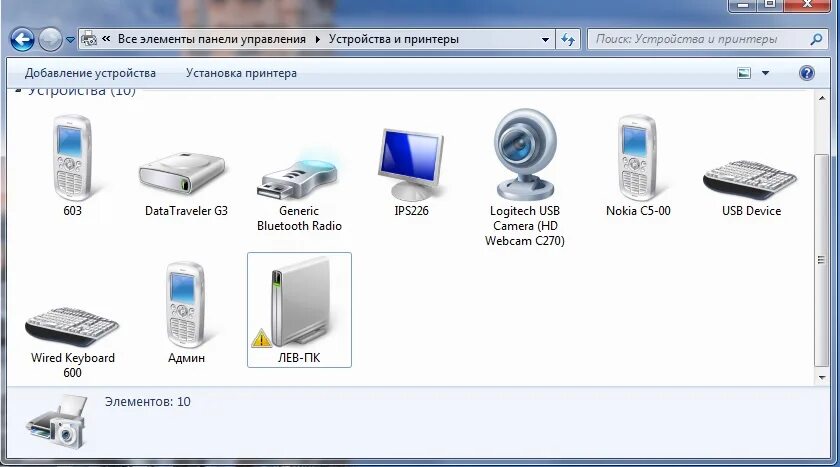Screen dimensions: 840x467
Task: Expand the hidden breadcrumb chevrons
Action: [x=106, y=39]
